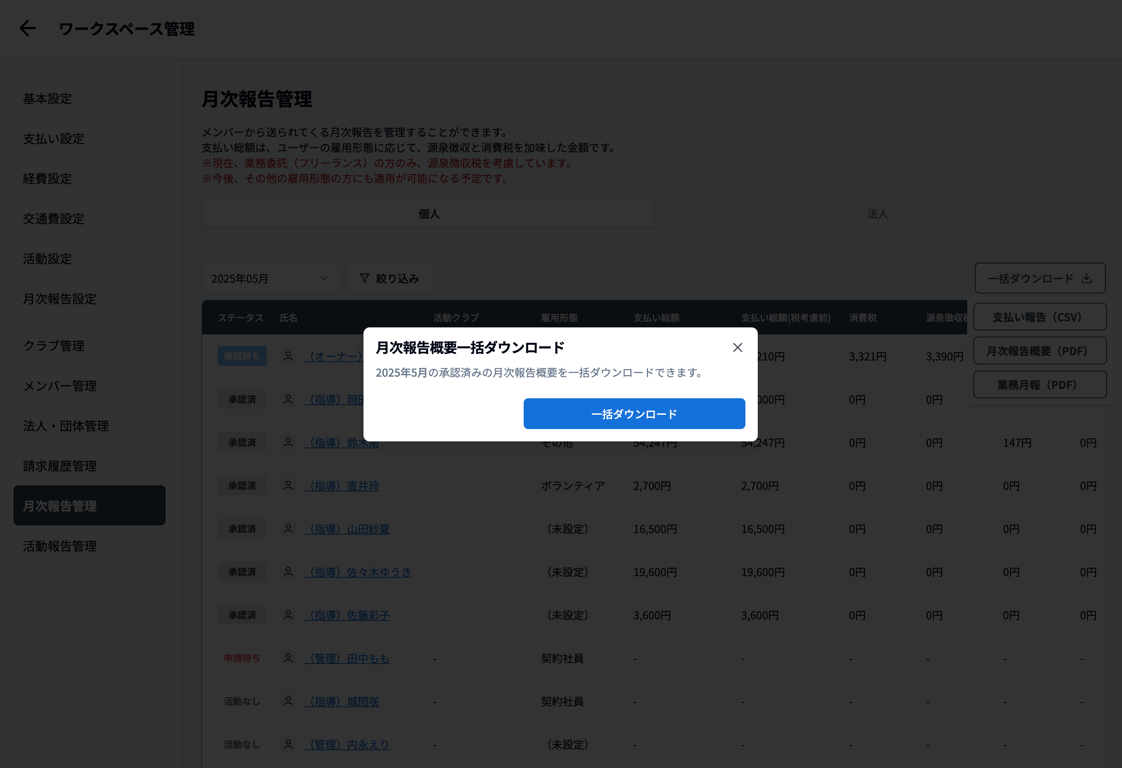This screenshot has height=768, width=1122.
Task: Open the 2025年05月 month dropdown
Action: click(269, 278)
